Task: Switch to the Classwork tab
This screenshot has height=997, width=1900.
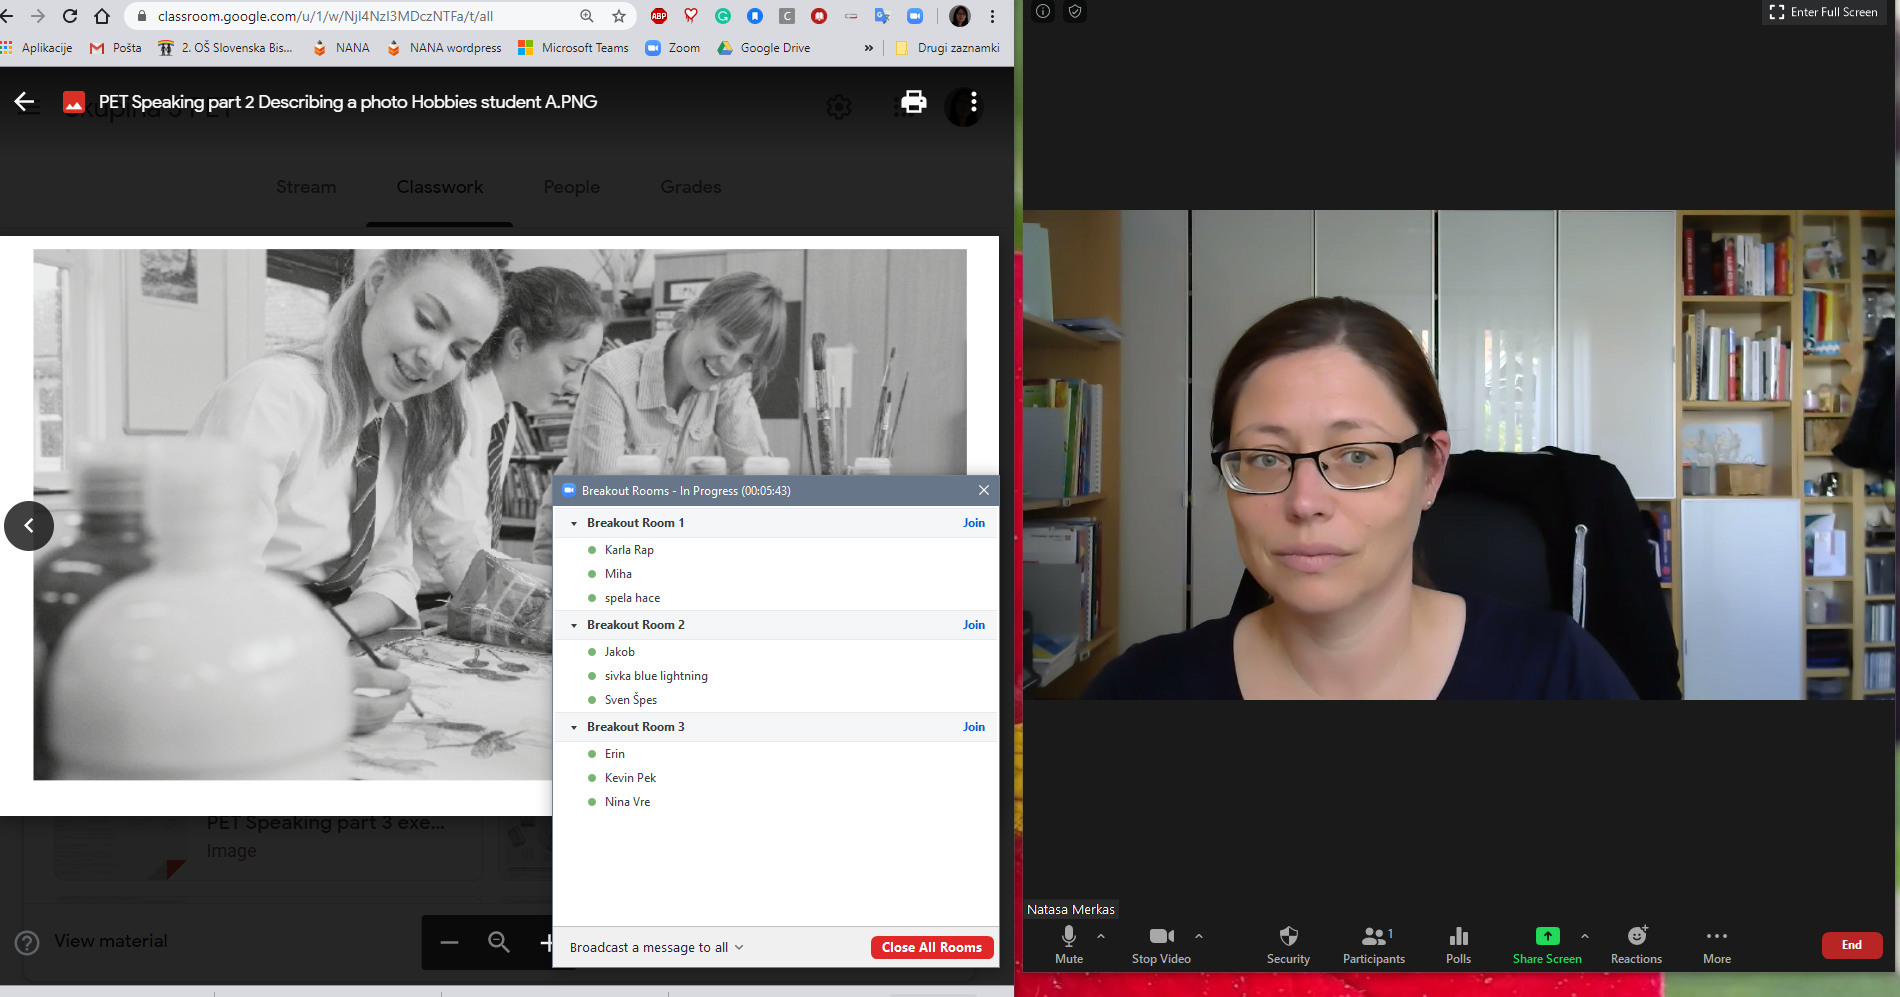Action: click(439, 187)
